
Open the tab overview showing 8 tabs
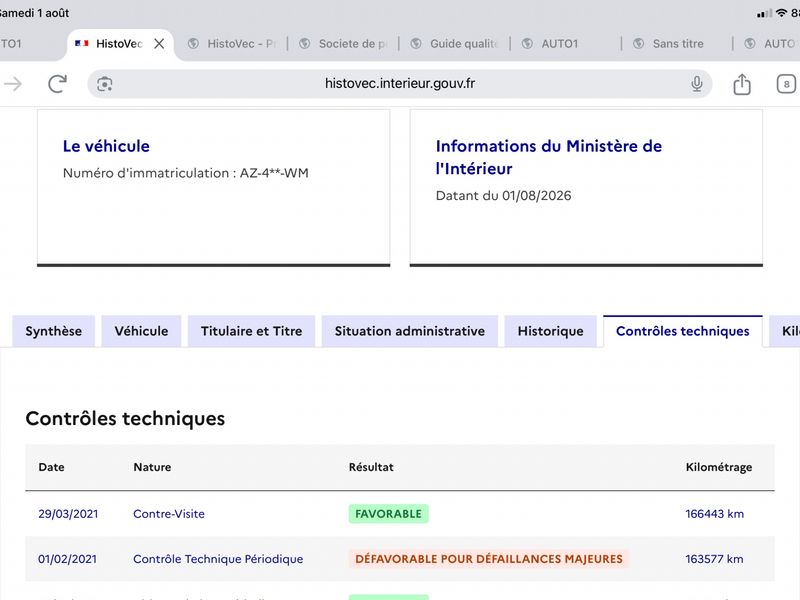coord(786,84)
